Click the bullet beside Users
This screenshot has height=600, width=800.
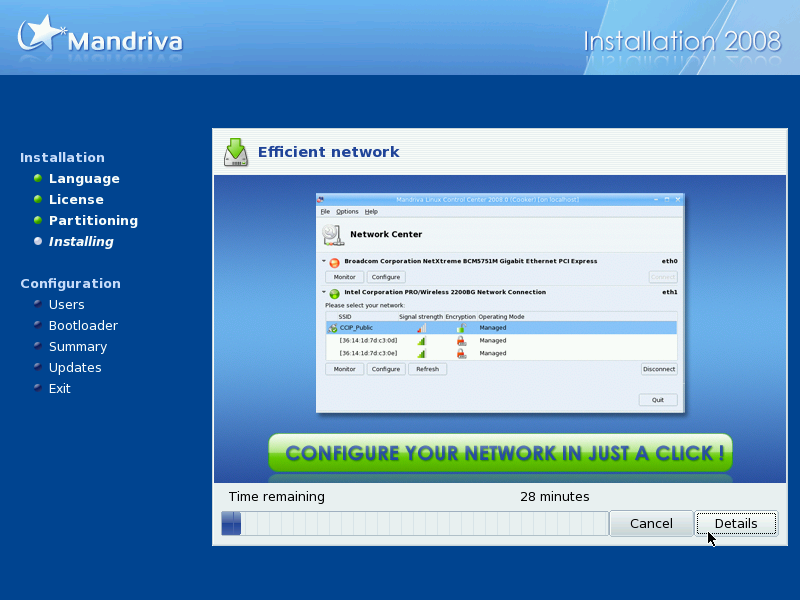(x=38, y=304)
